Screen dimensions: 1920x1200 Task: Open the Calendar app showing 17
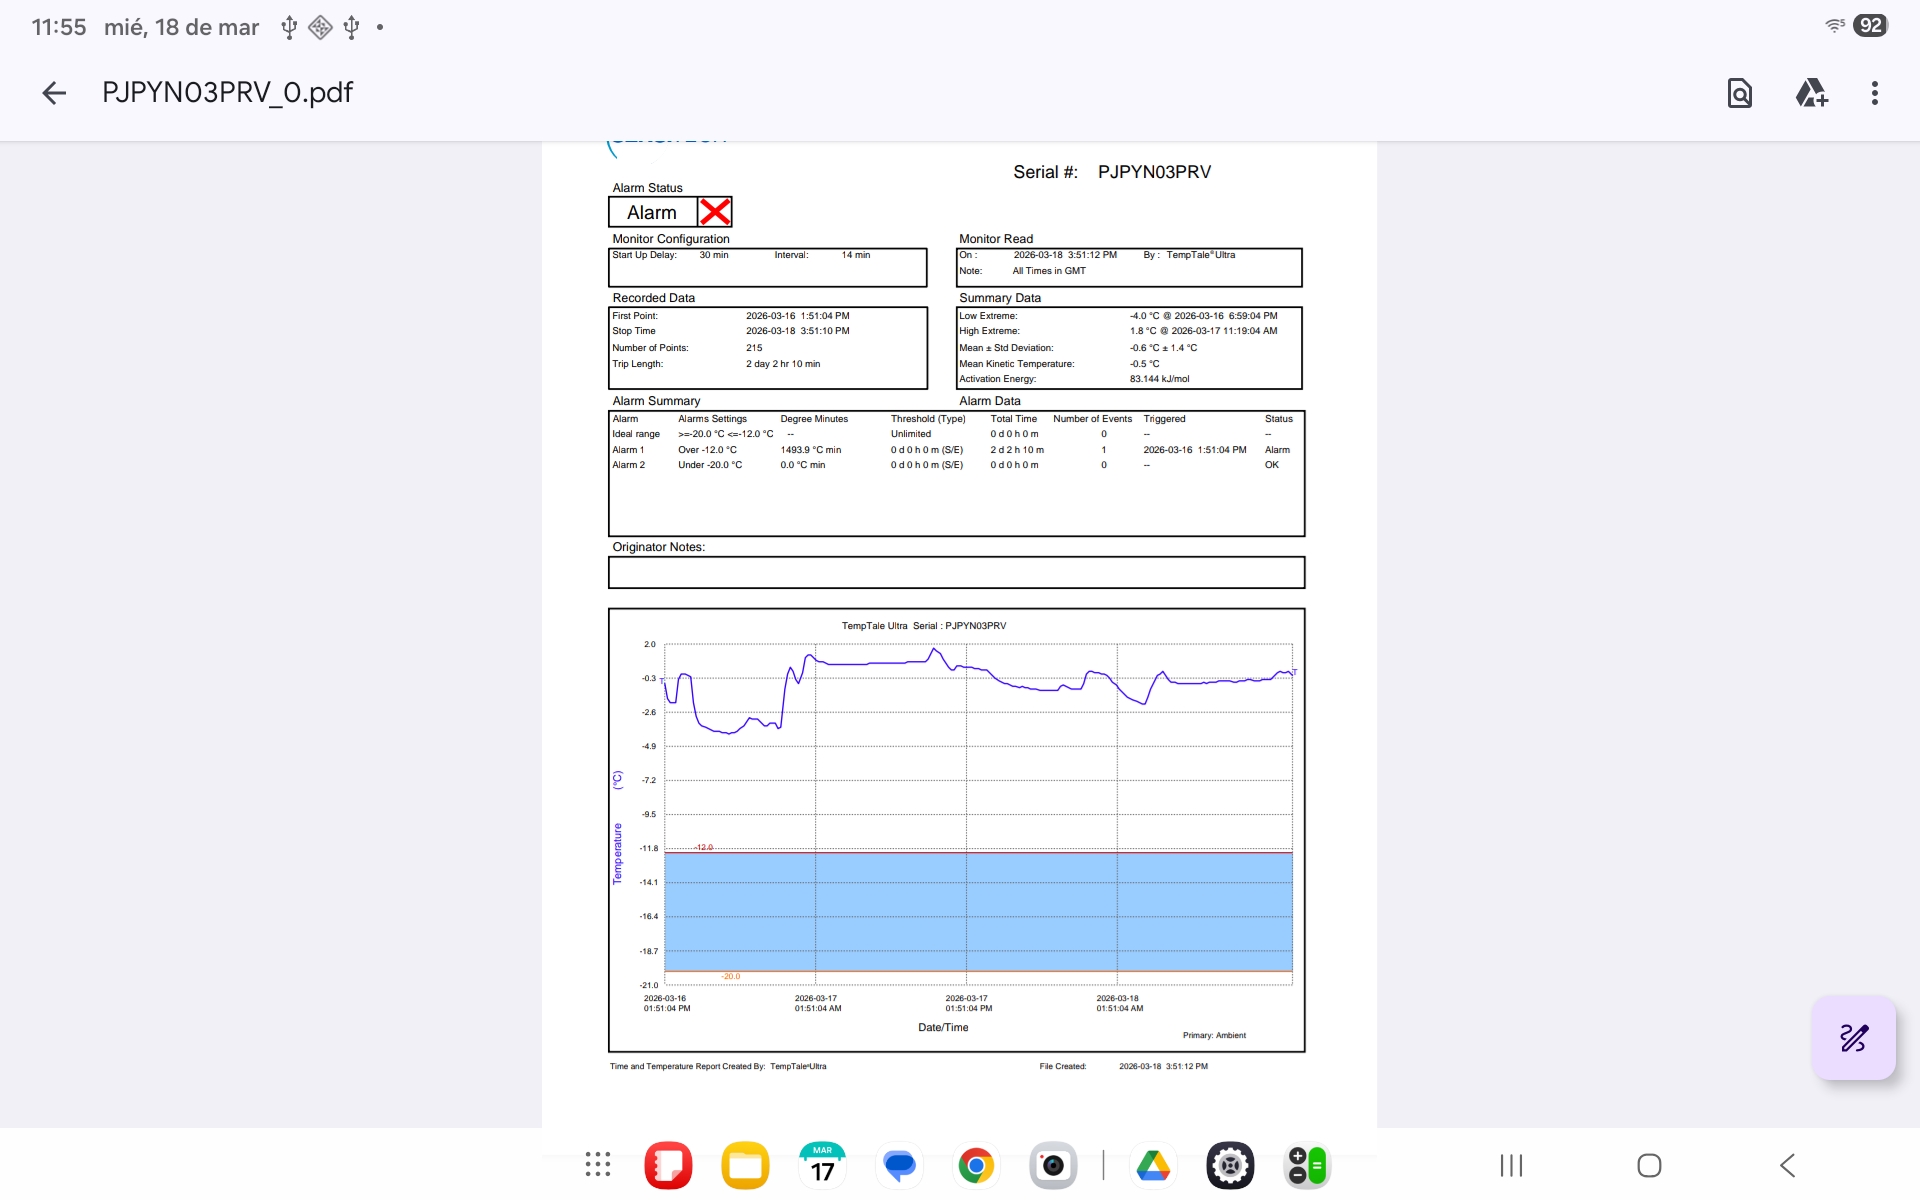pos(822,1165)
